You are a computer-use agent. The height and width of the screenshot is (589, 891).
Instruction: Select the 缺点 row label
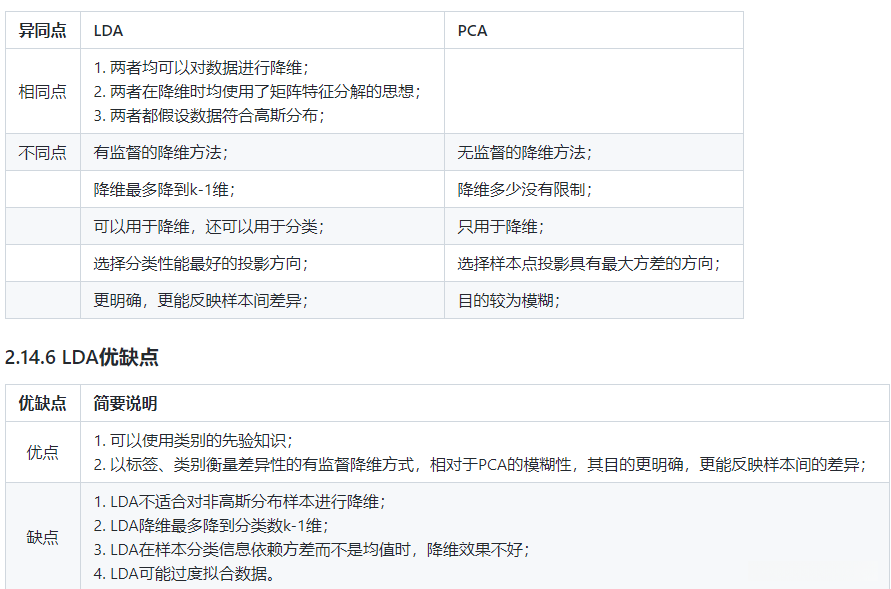click(x=43, y=536)
